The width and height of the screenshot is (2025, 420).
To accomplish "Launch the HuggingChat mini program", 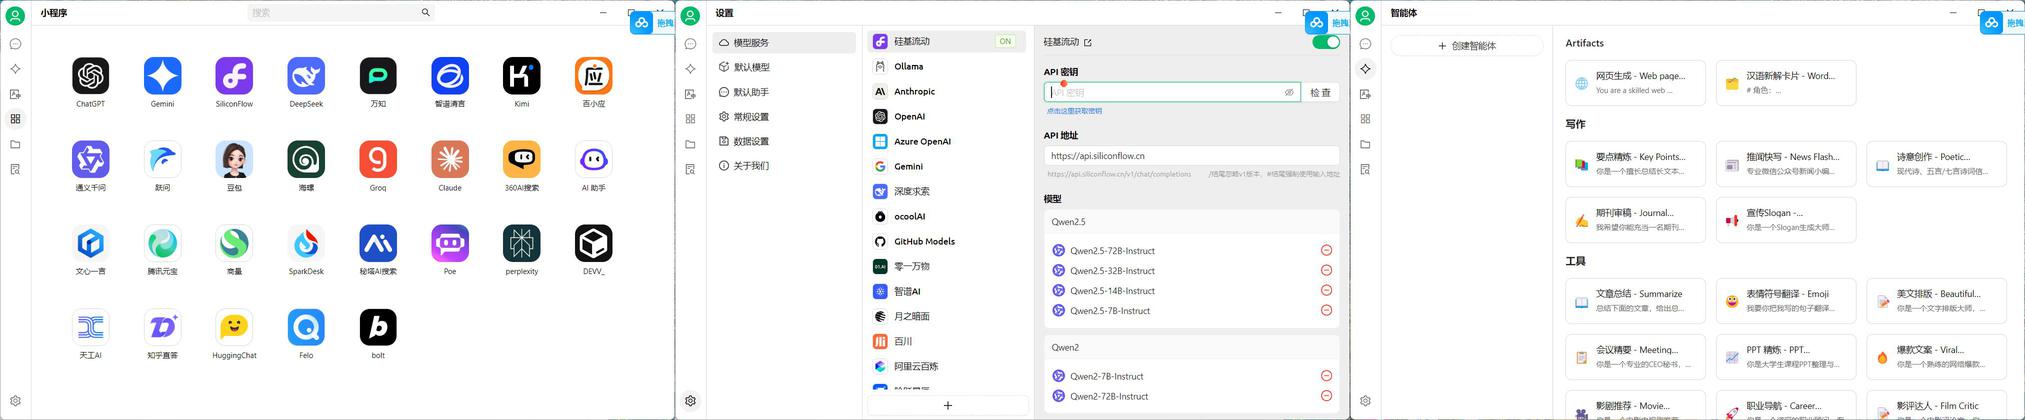I will pos(234,328).
